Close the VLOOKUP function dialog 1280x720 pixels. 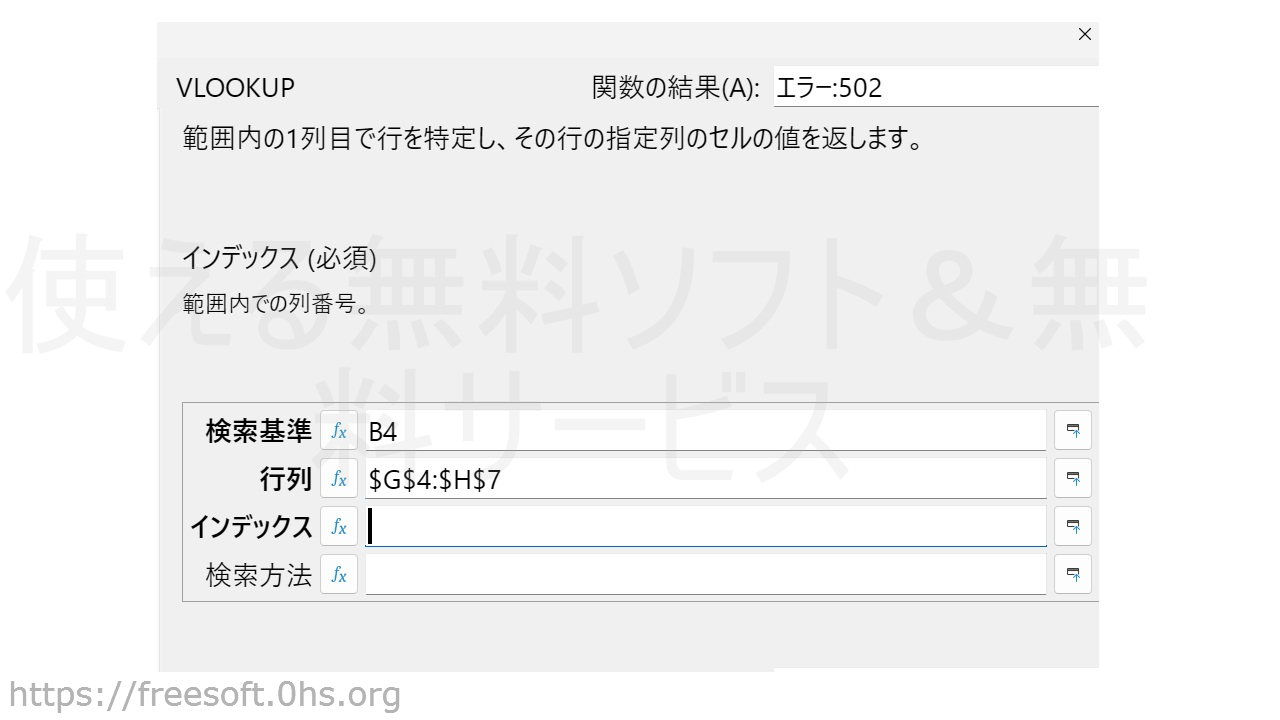click(1085, 34)
